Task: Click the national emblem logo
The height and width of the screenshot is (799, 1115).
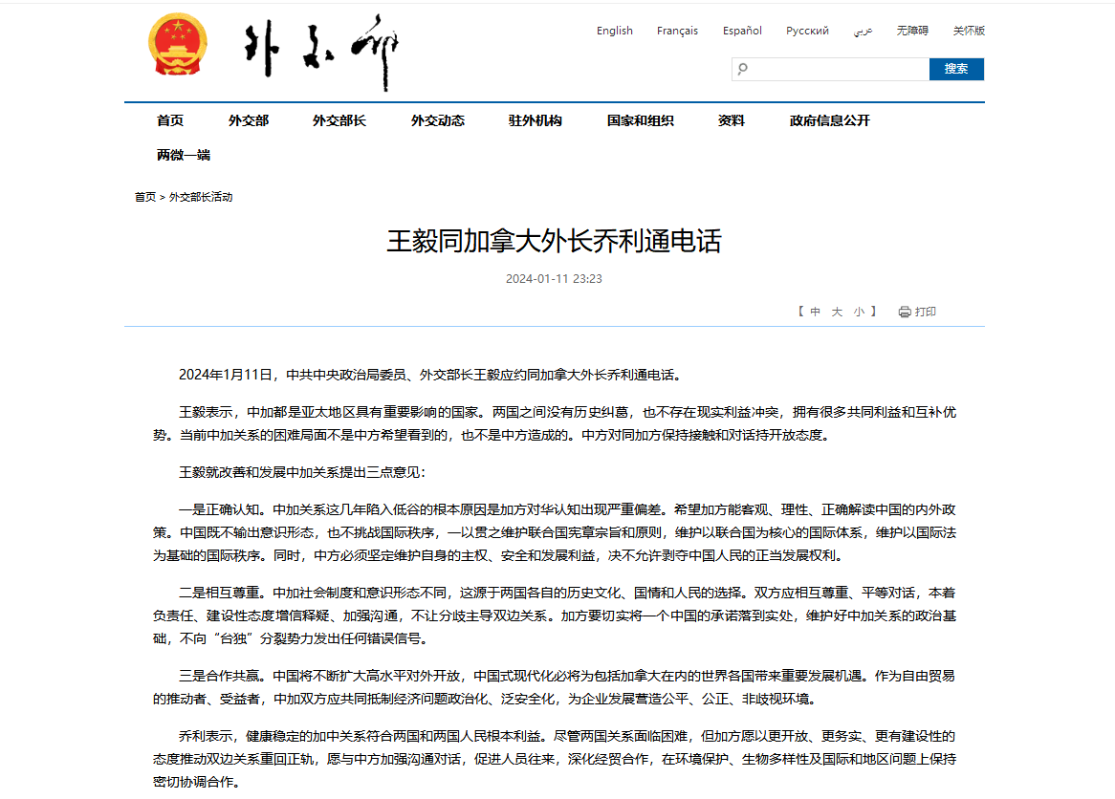Action: (177, 48)
